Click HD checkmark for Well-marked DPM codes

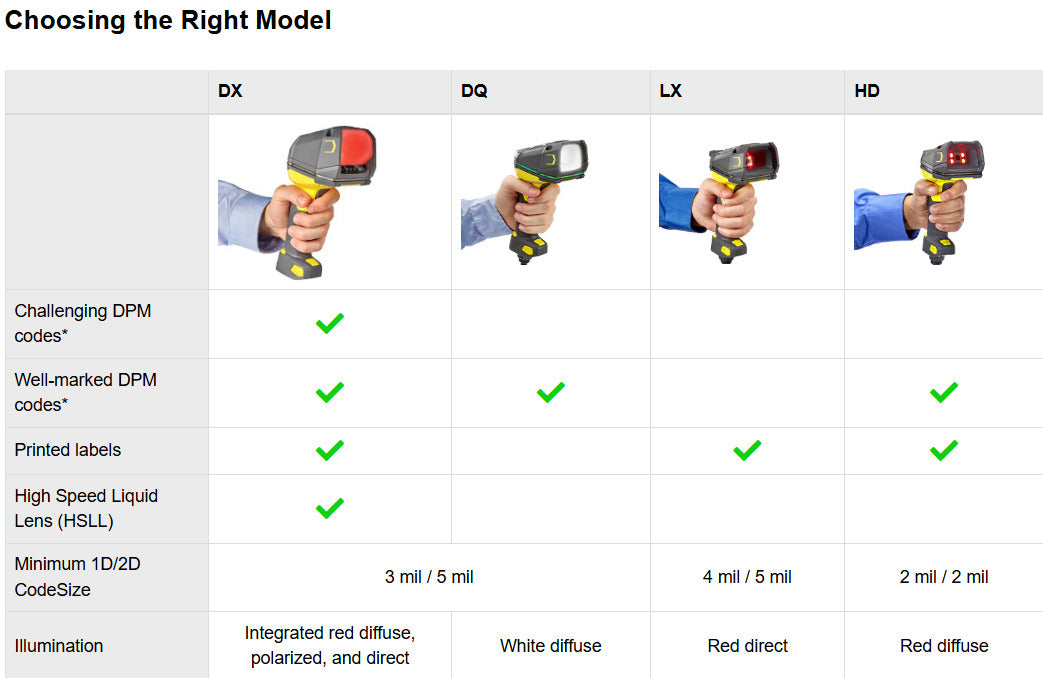pyautogui.click(x=943, y=392)
